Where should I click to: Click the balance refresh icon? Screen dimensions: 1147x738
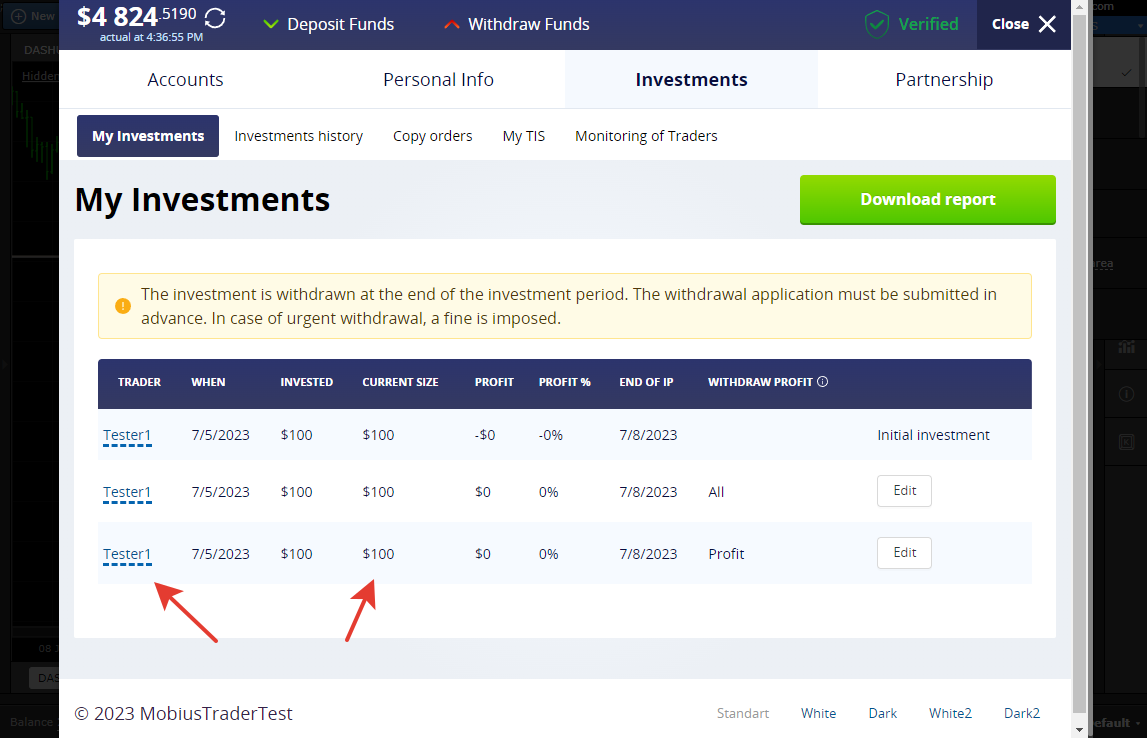[215, 19]
